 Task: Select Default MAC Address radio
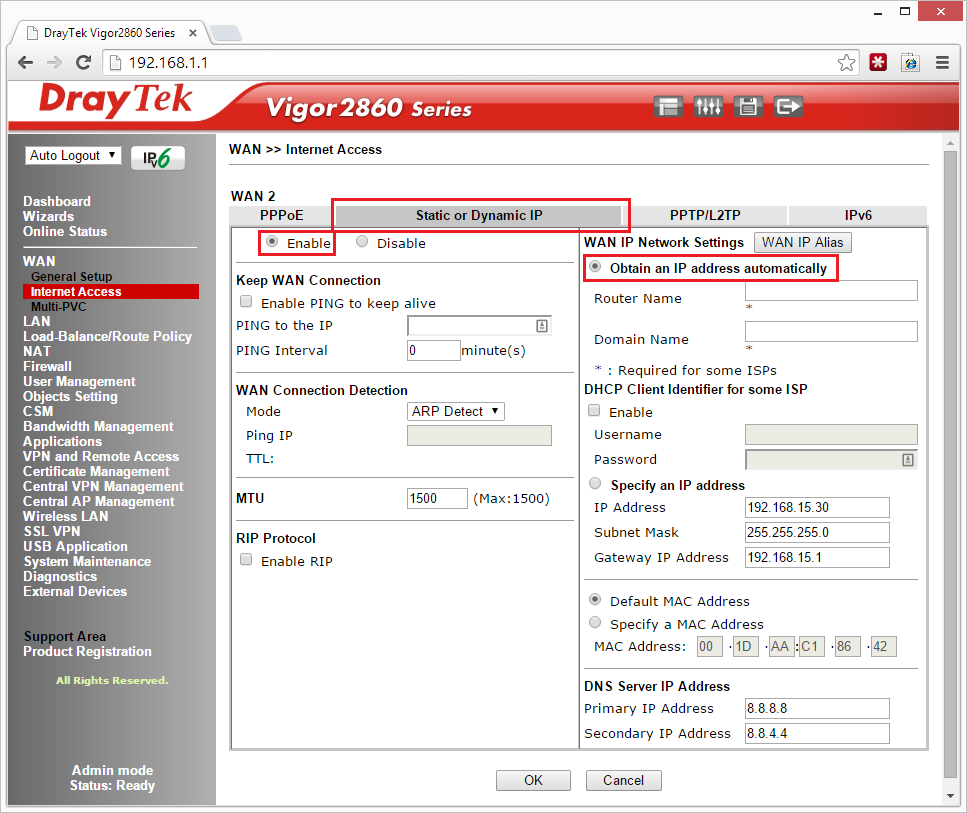595,600
